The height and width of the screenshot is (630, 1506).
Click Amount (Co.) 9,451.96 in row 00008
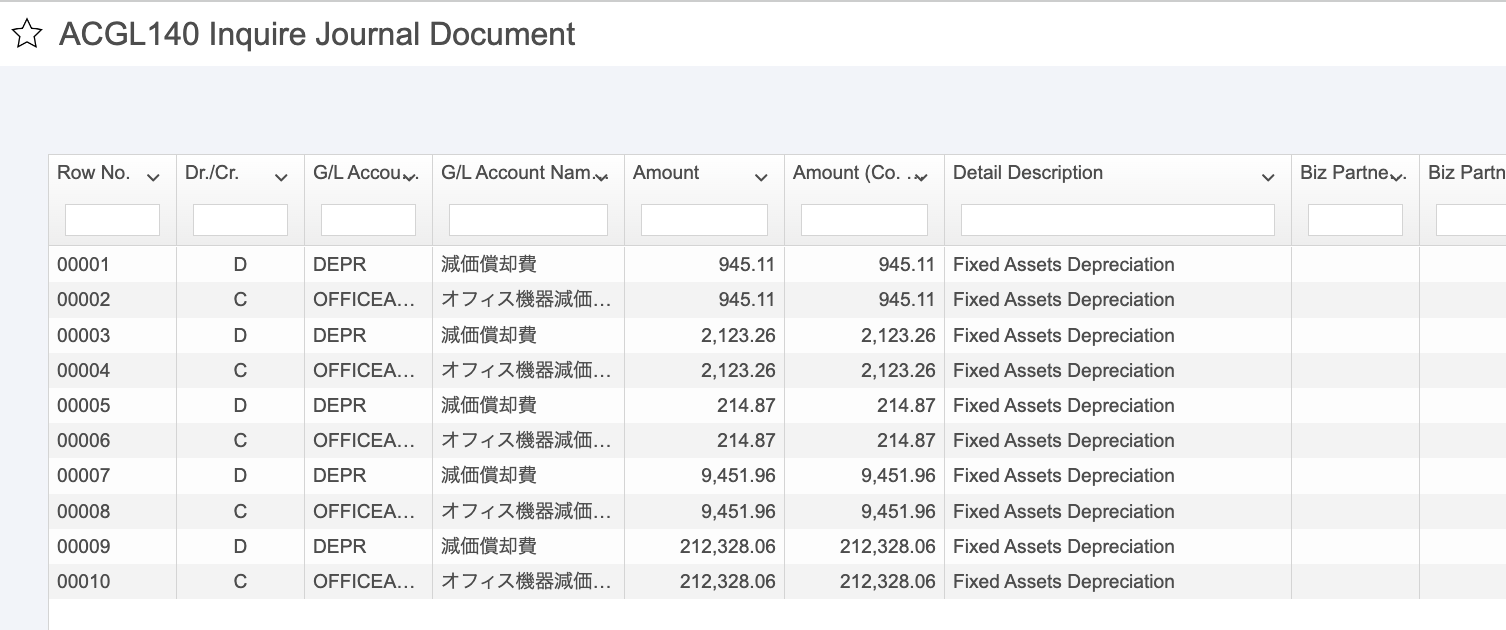(x=899, y=511)
